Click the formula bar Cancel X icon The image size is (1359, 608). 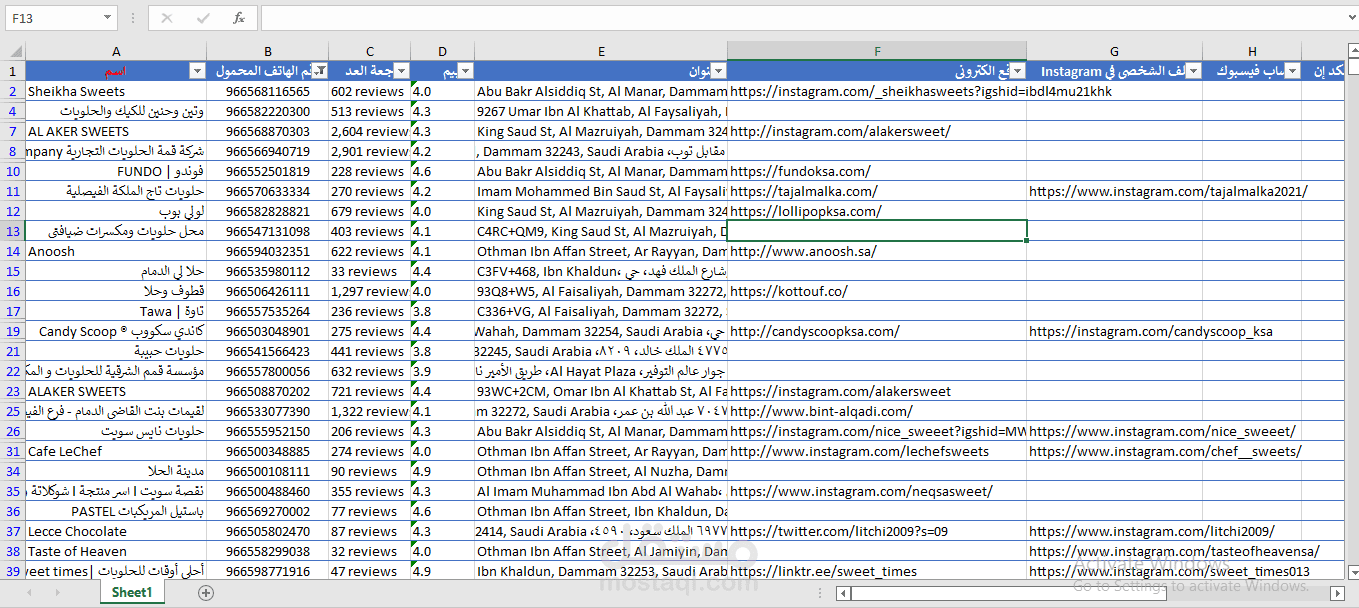click(x=167, y=18)
